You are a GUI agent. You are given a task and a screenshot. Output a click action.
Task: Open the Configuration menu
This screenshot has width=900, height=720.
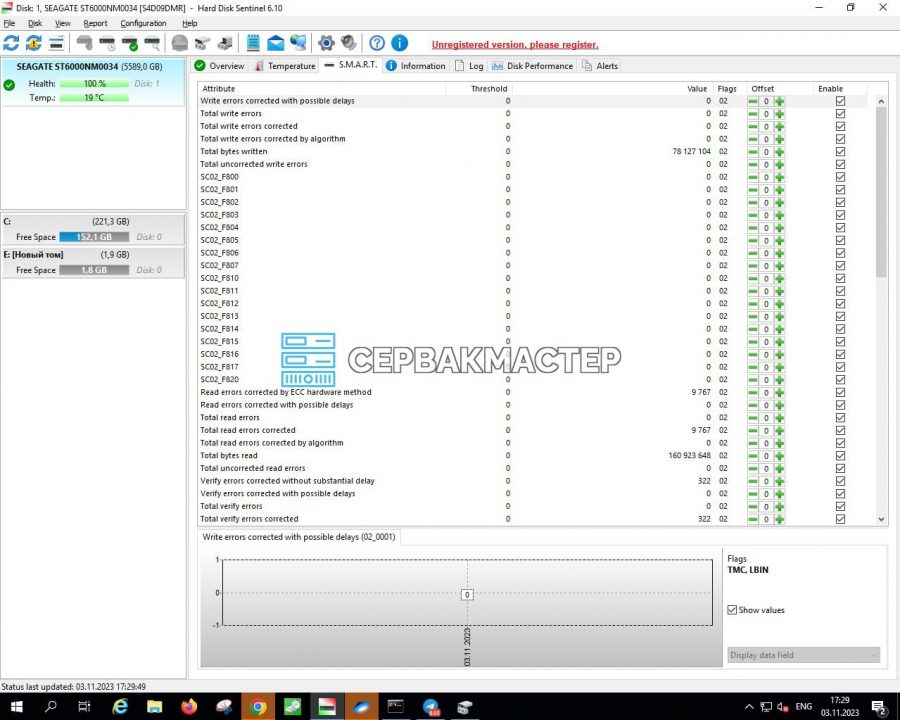[x=143, y=24]
